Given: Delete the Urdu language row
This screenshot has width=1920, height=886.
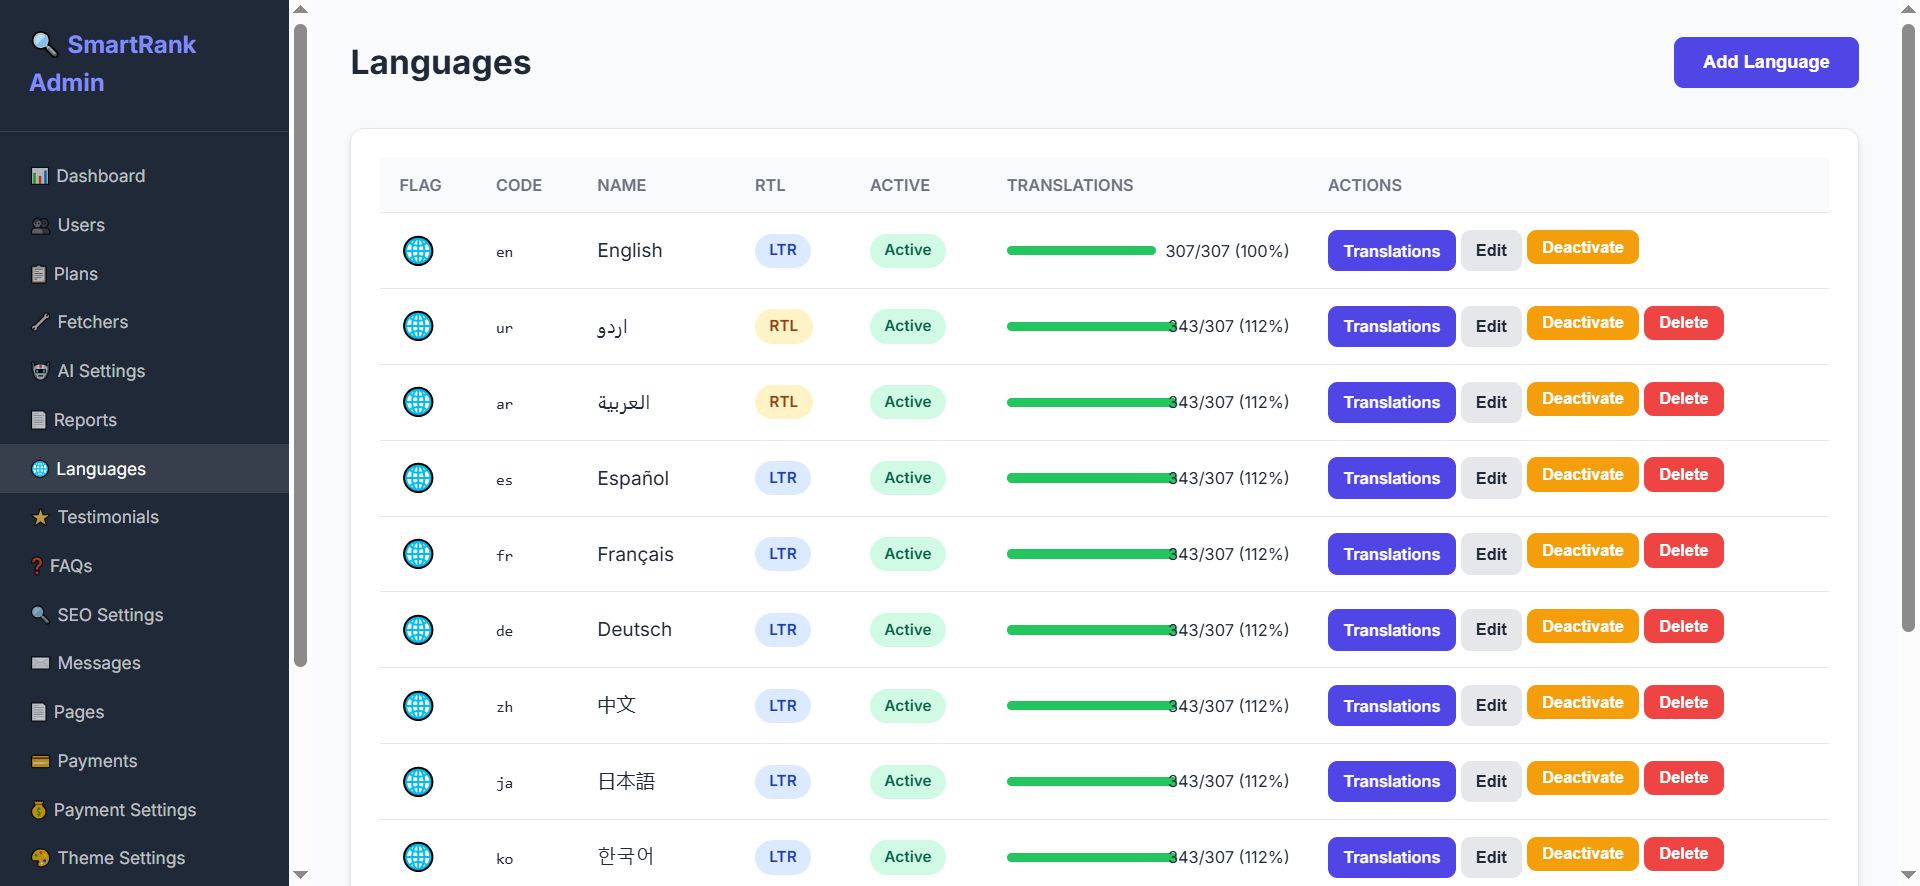Looking at the screenshot, I should coord(1683,323).
